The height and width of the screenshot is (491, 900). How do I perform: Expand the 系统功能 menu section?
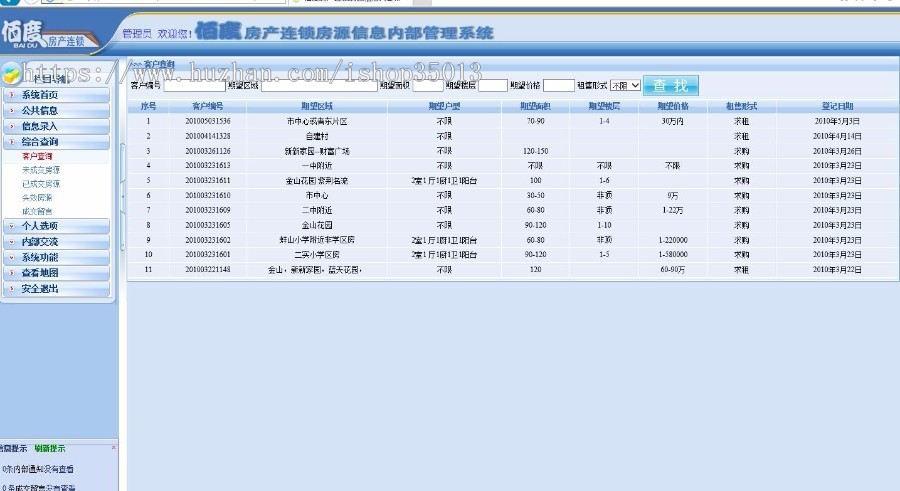point(56,257)
